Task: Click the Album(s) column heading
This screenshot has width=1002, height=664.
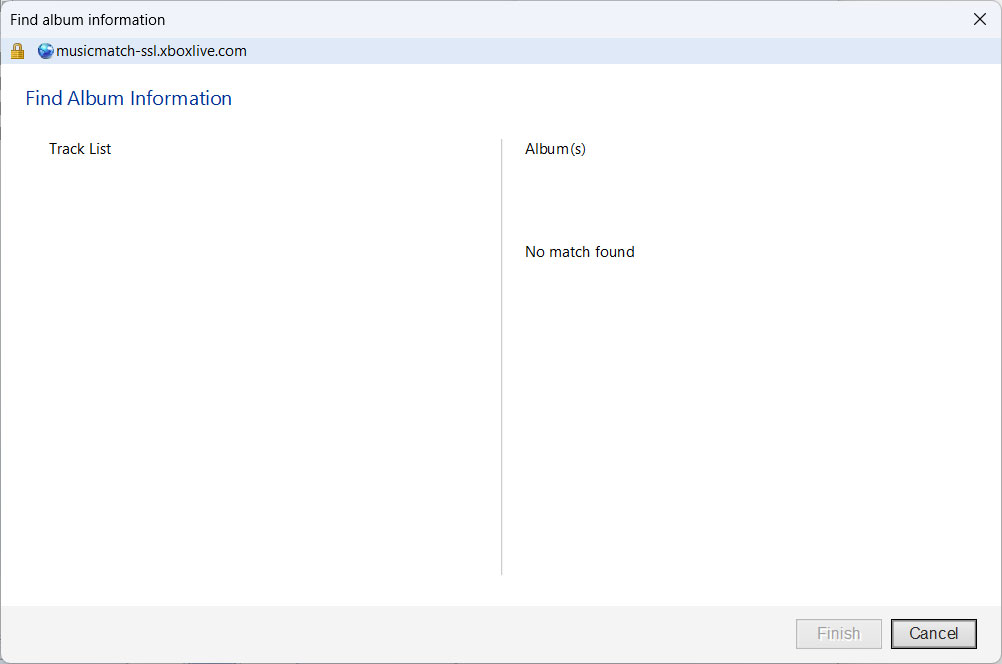Action: point(555,148)
